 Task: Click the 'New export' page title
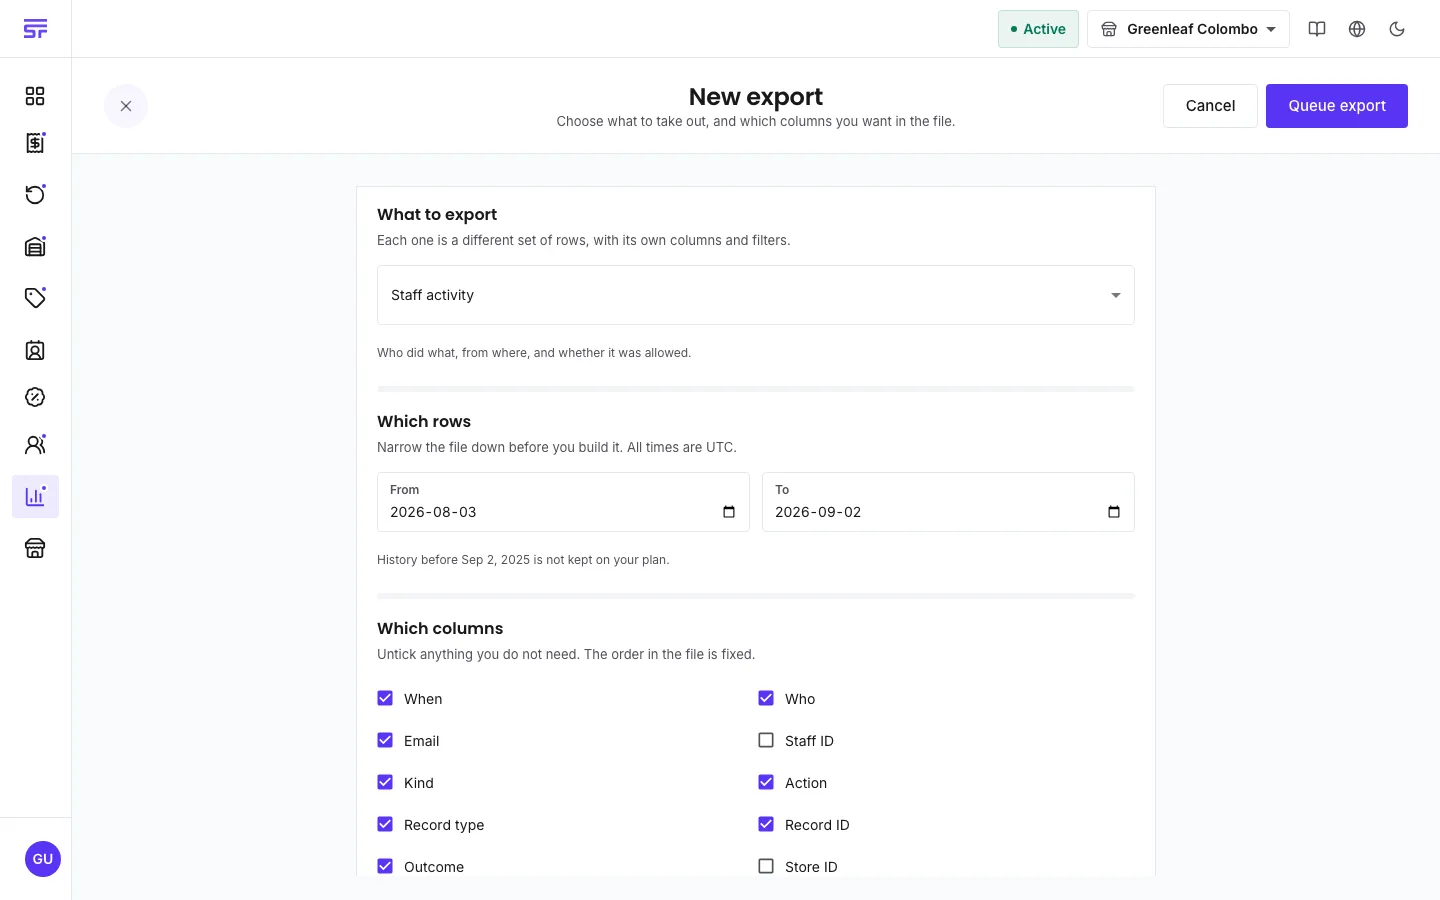[x=756, y=97]
